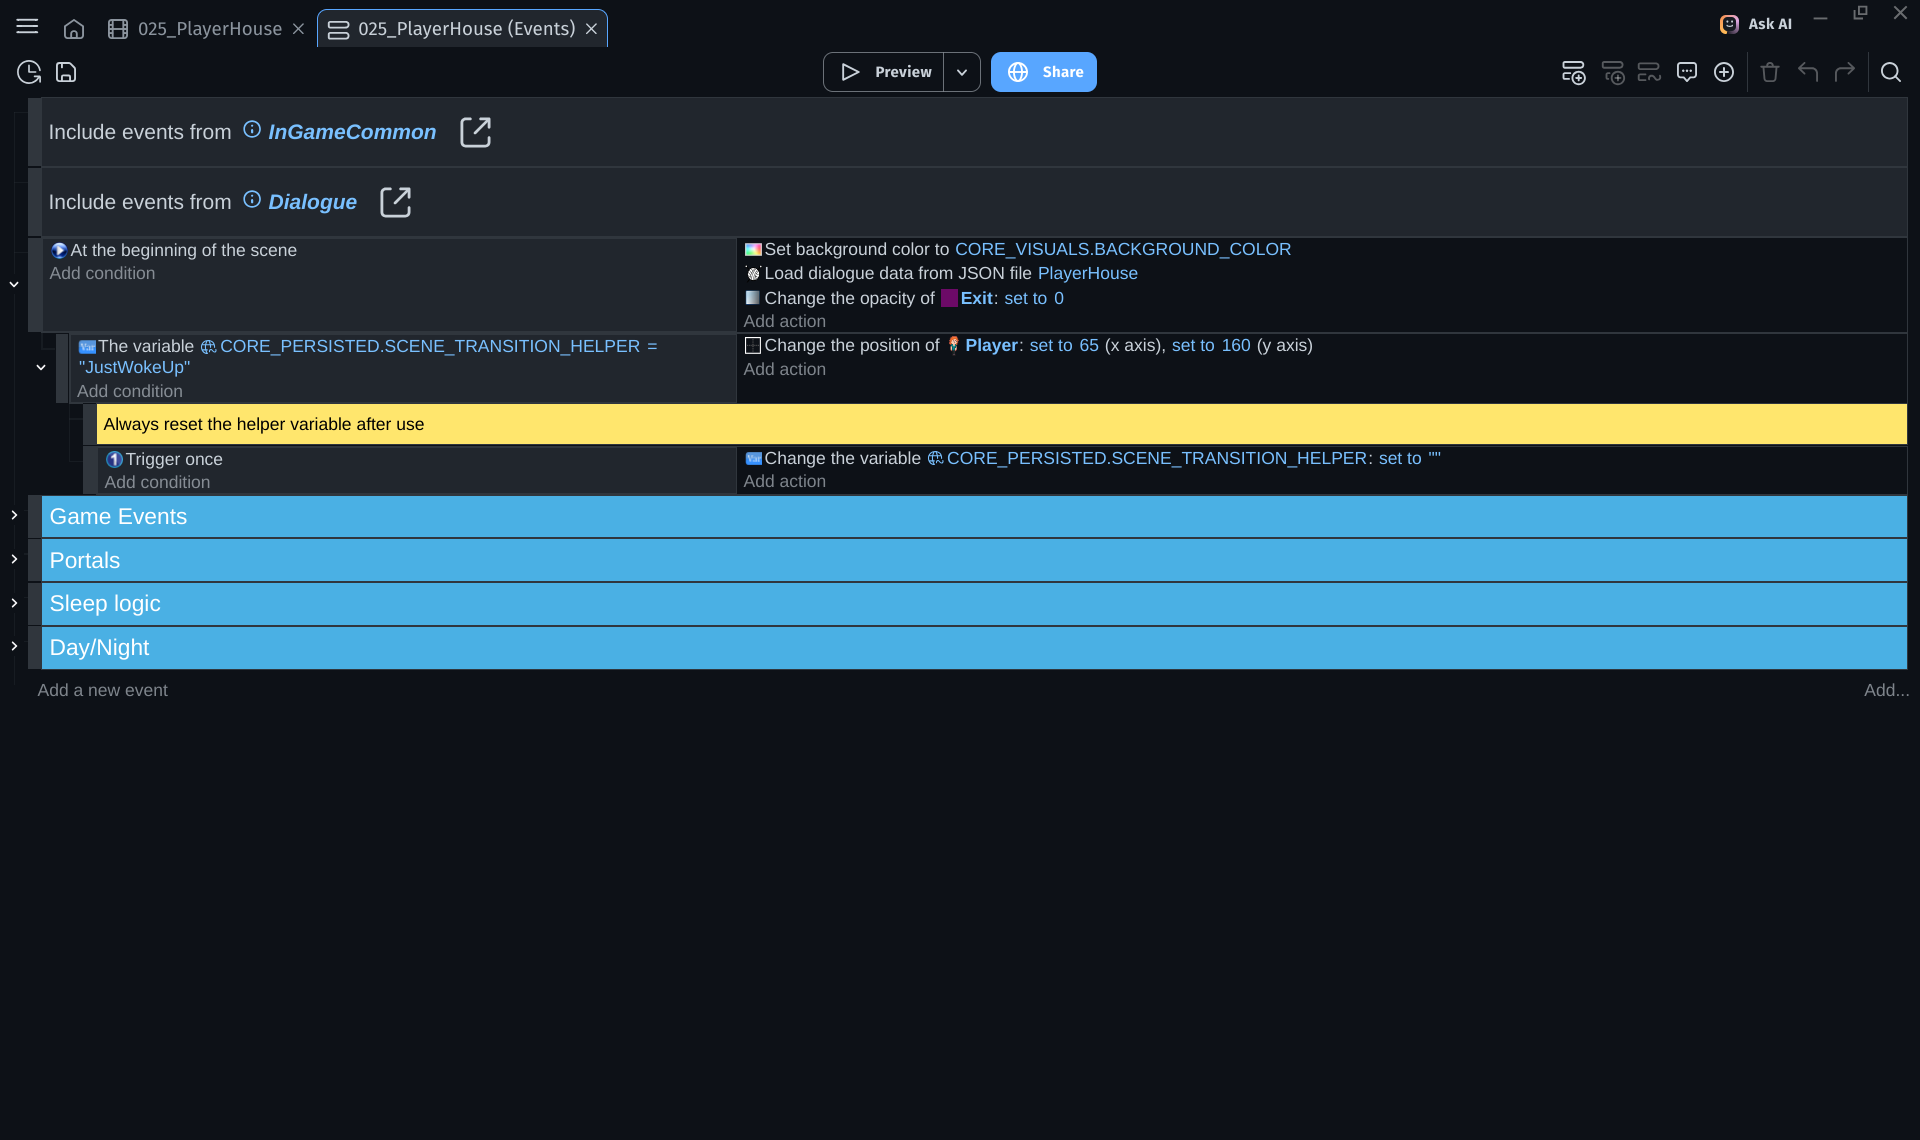The width and height of the screenshot is (1920, 1140).
Task: Open the main hamburger menu
Action: point(27,27)
